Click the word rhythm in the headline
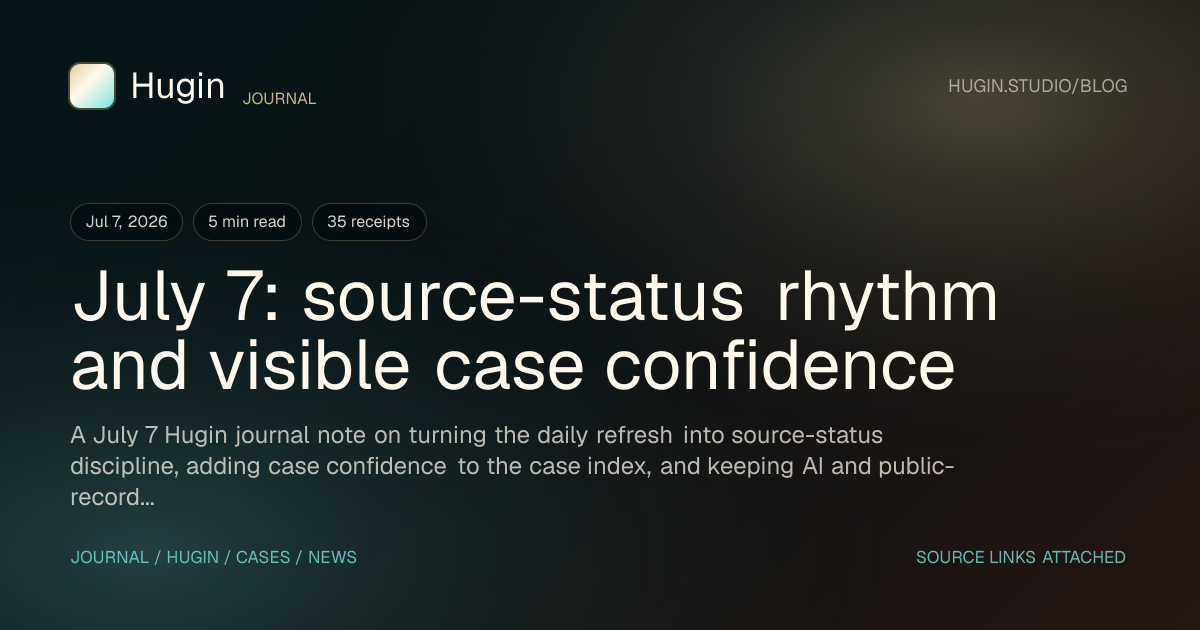Image resolution: width=1200 pixels, height=630 pixels. [x=887, y=297]
